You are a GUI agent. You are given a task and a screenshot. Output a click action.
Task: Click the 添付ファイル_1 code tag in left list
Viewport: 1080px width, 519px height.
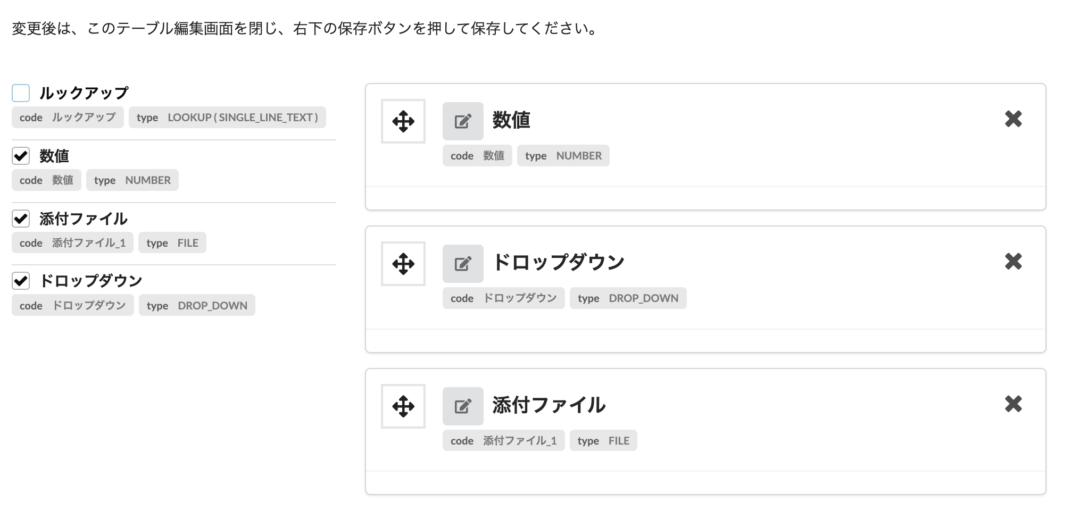(x=73, y=243)
